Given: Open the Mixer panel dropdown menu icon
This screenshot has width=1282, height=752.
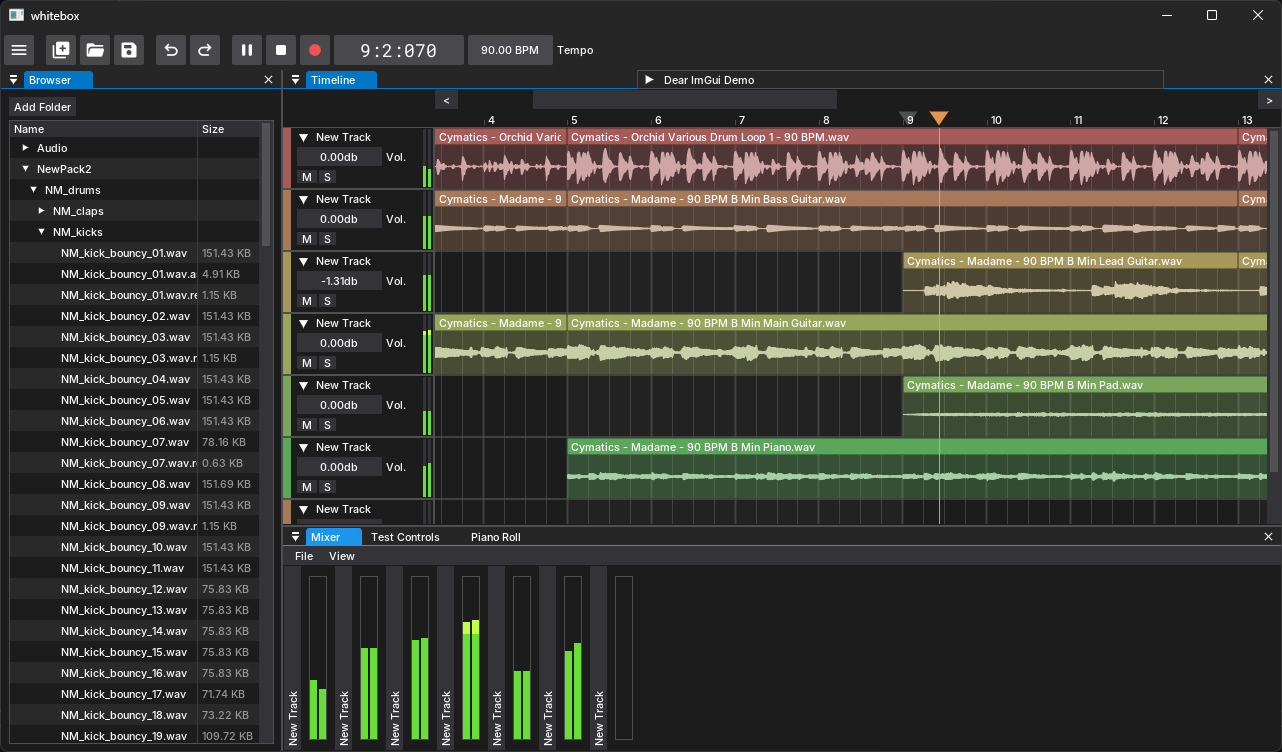Looking at the screenshot, I should pyautogui.click(x=296, y=537).
